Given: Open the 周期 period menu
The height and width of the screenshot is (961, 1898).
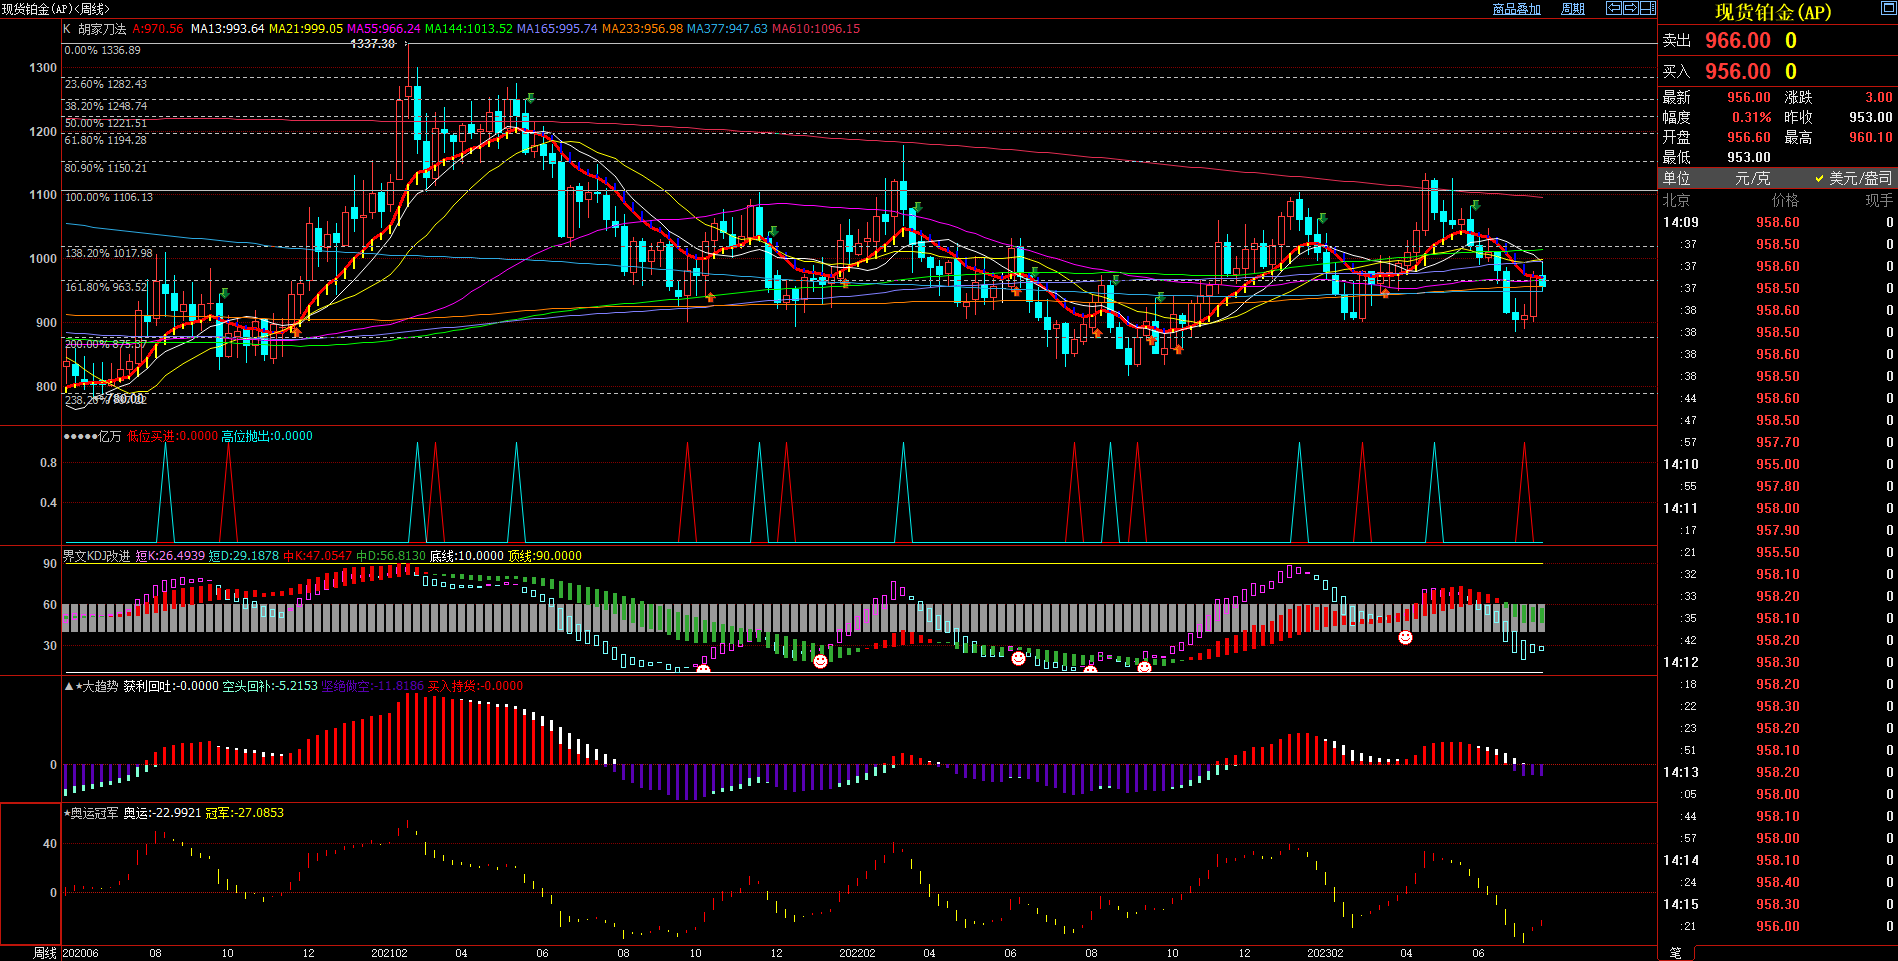Looking at the screenshot, I should (1573, 9).
